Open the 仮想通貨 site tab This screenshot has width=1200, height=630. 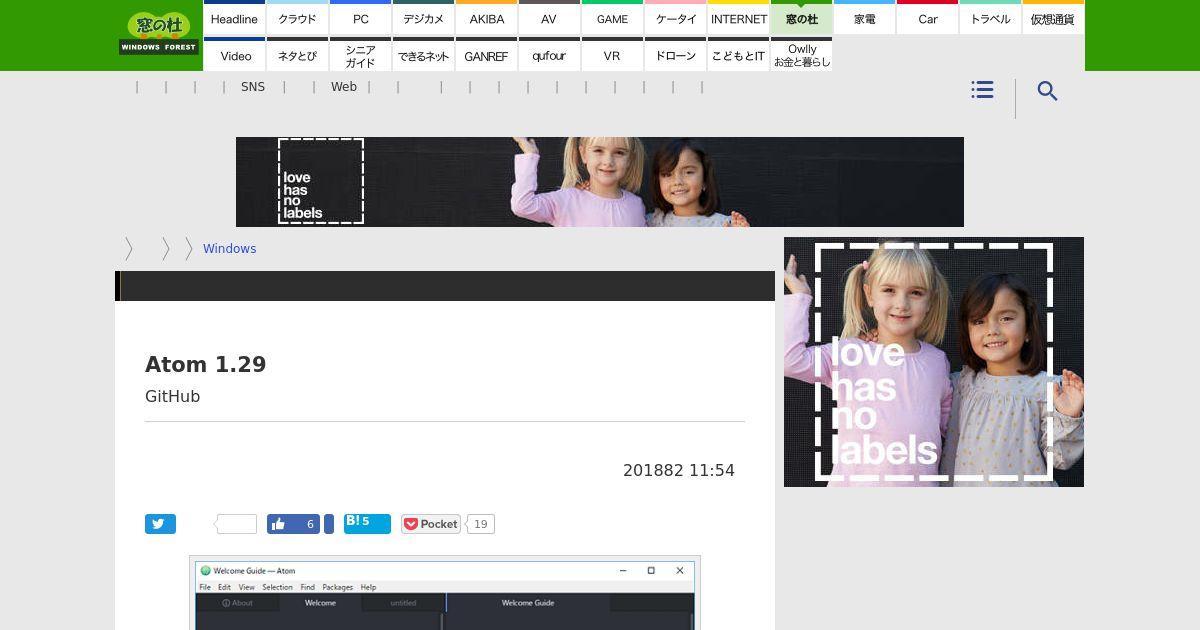1053,18
